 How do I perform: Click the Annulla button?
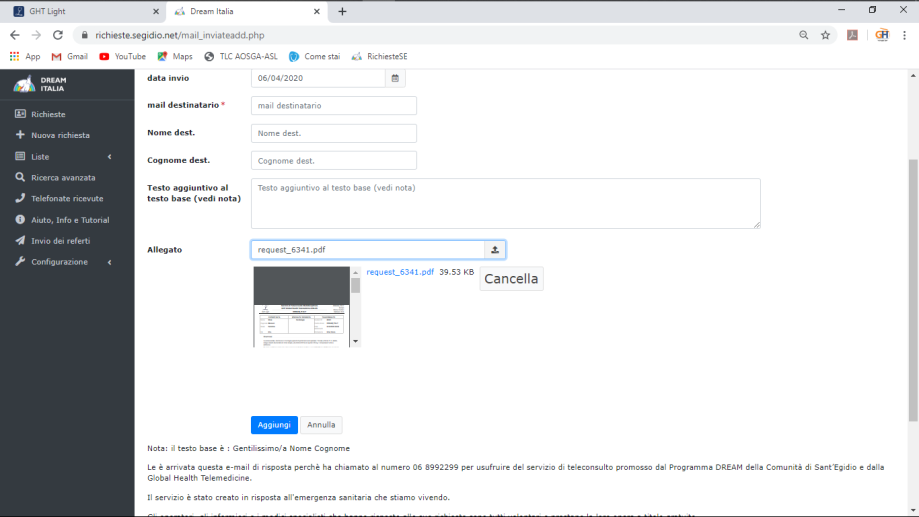[x=321, y=425]
